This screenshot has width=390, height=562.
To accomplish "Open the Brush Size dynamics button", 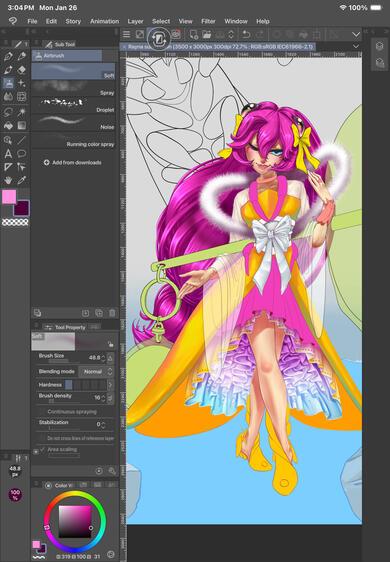I will pyautogui.click(x=110, y=358).
